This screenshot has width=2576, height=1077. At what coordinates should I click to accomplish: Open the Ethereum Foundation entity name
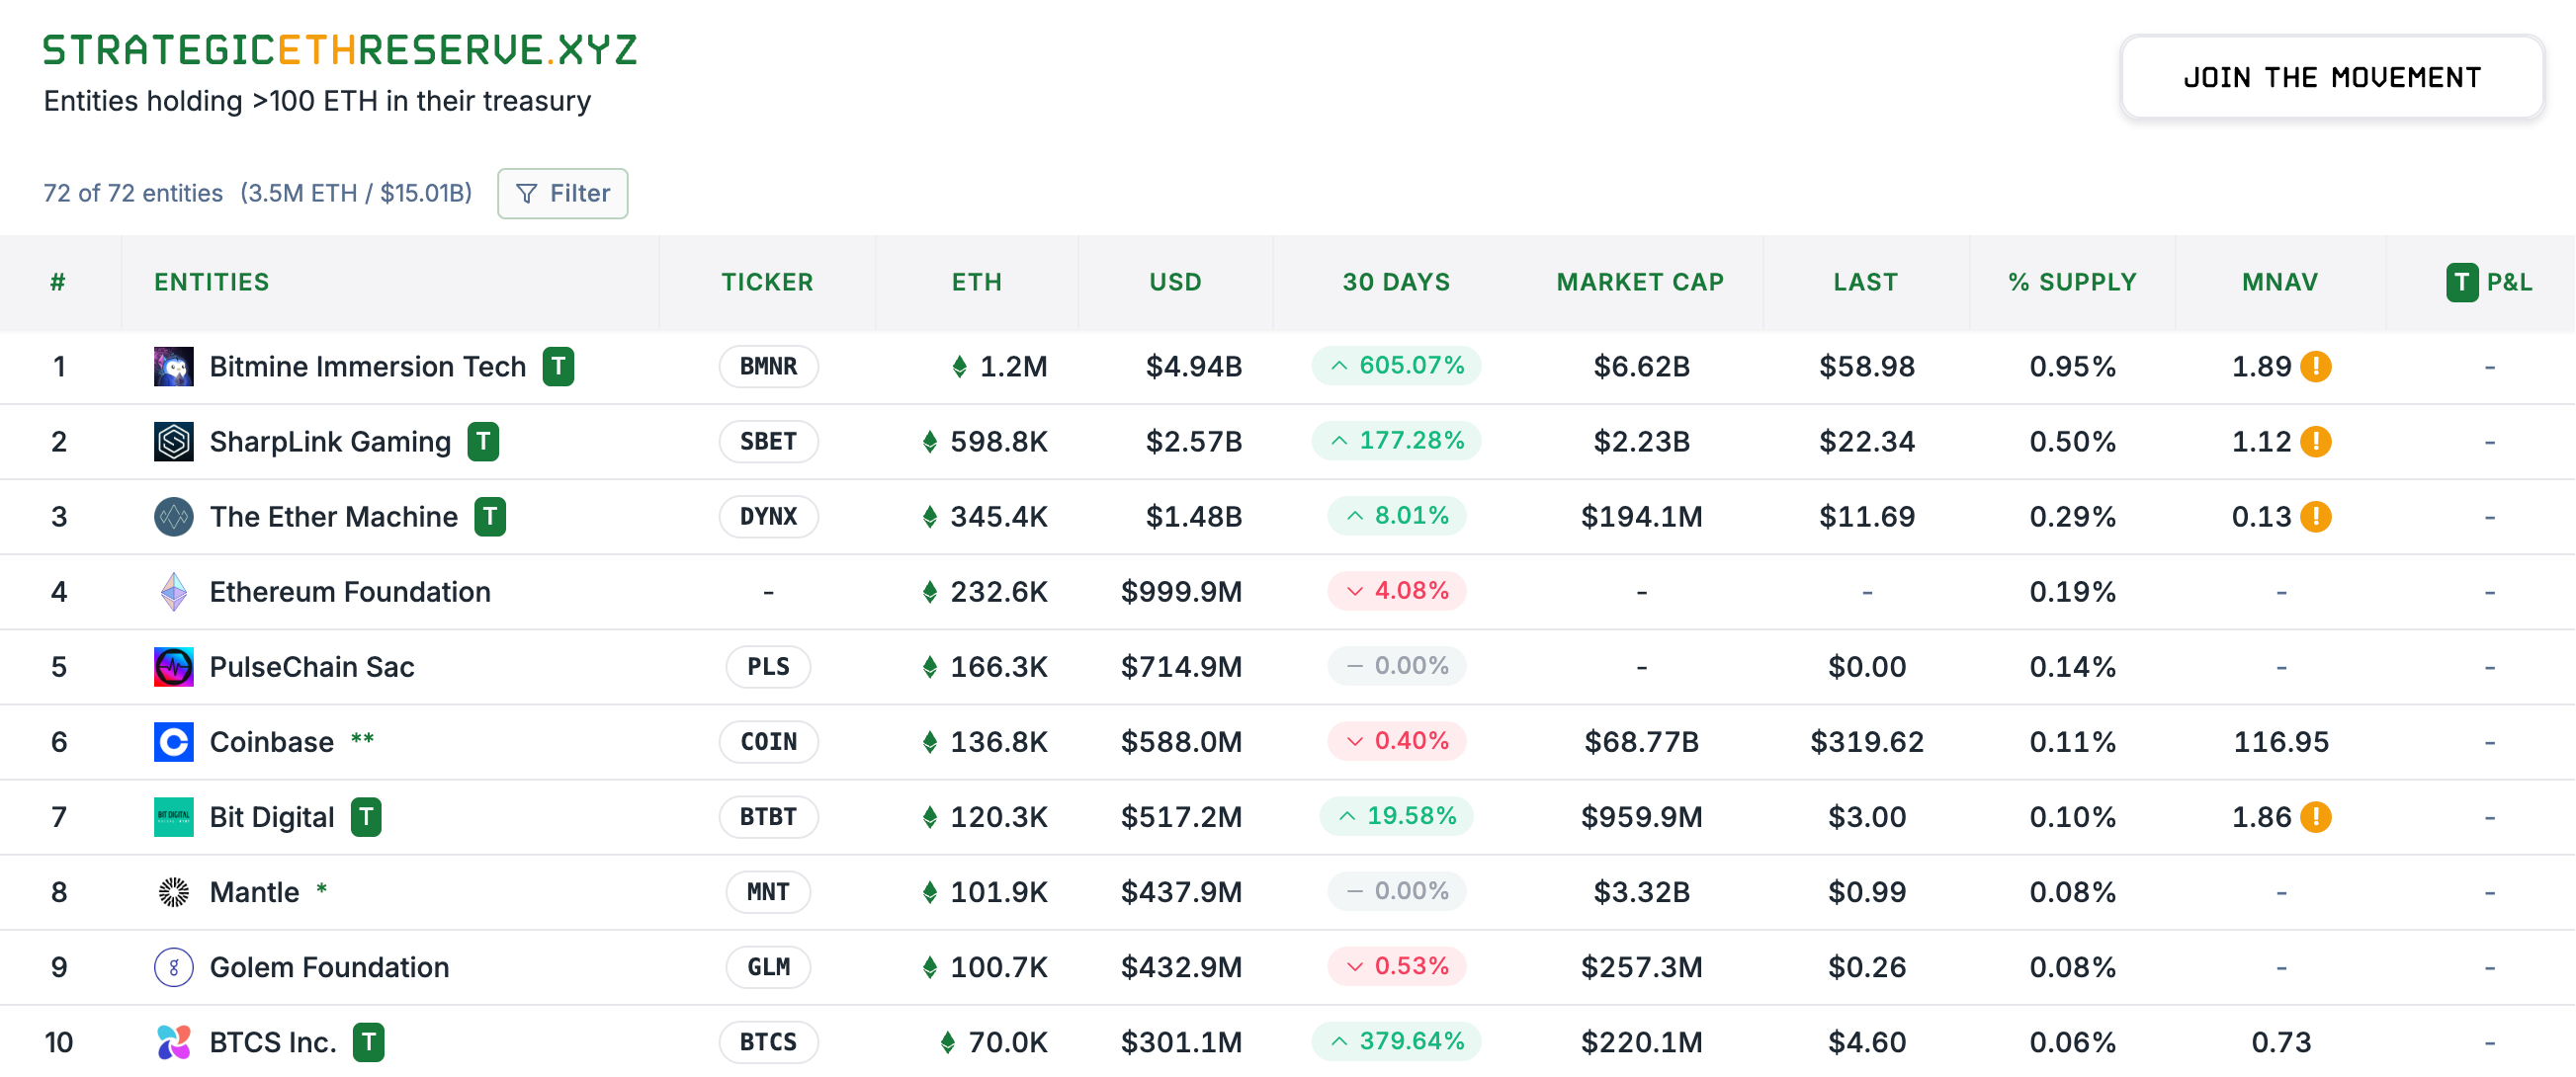click(x=350, y=591)
